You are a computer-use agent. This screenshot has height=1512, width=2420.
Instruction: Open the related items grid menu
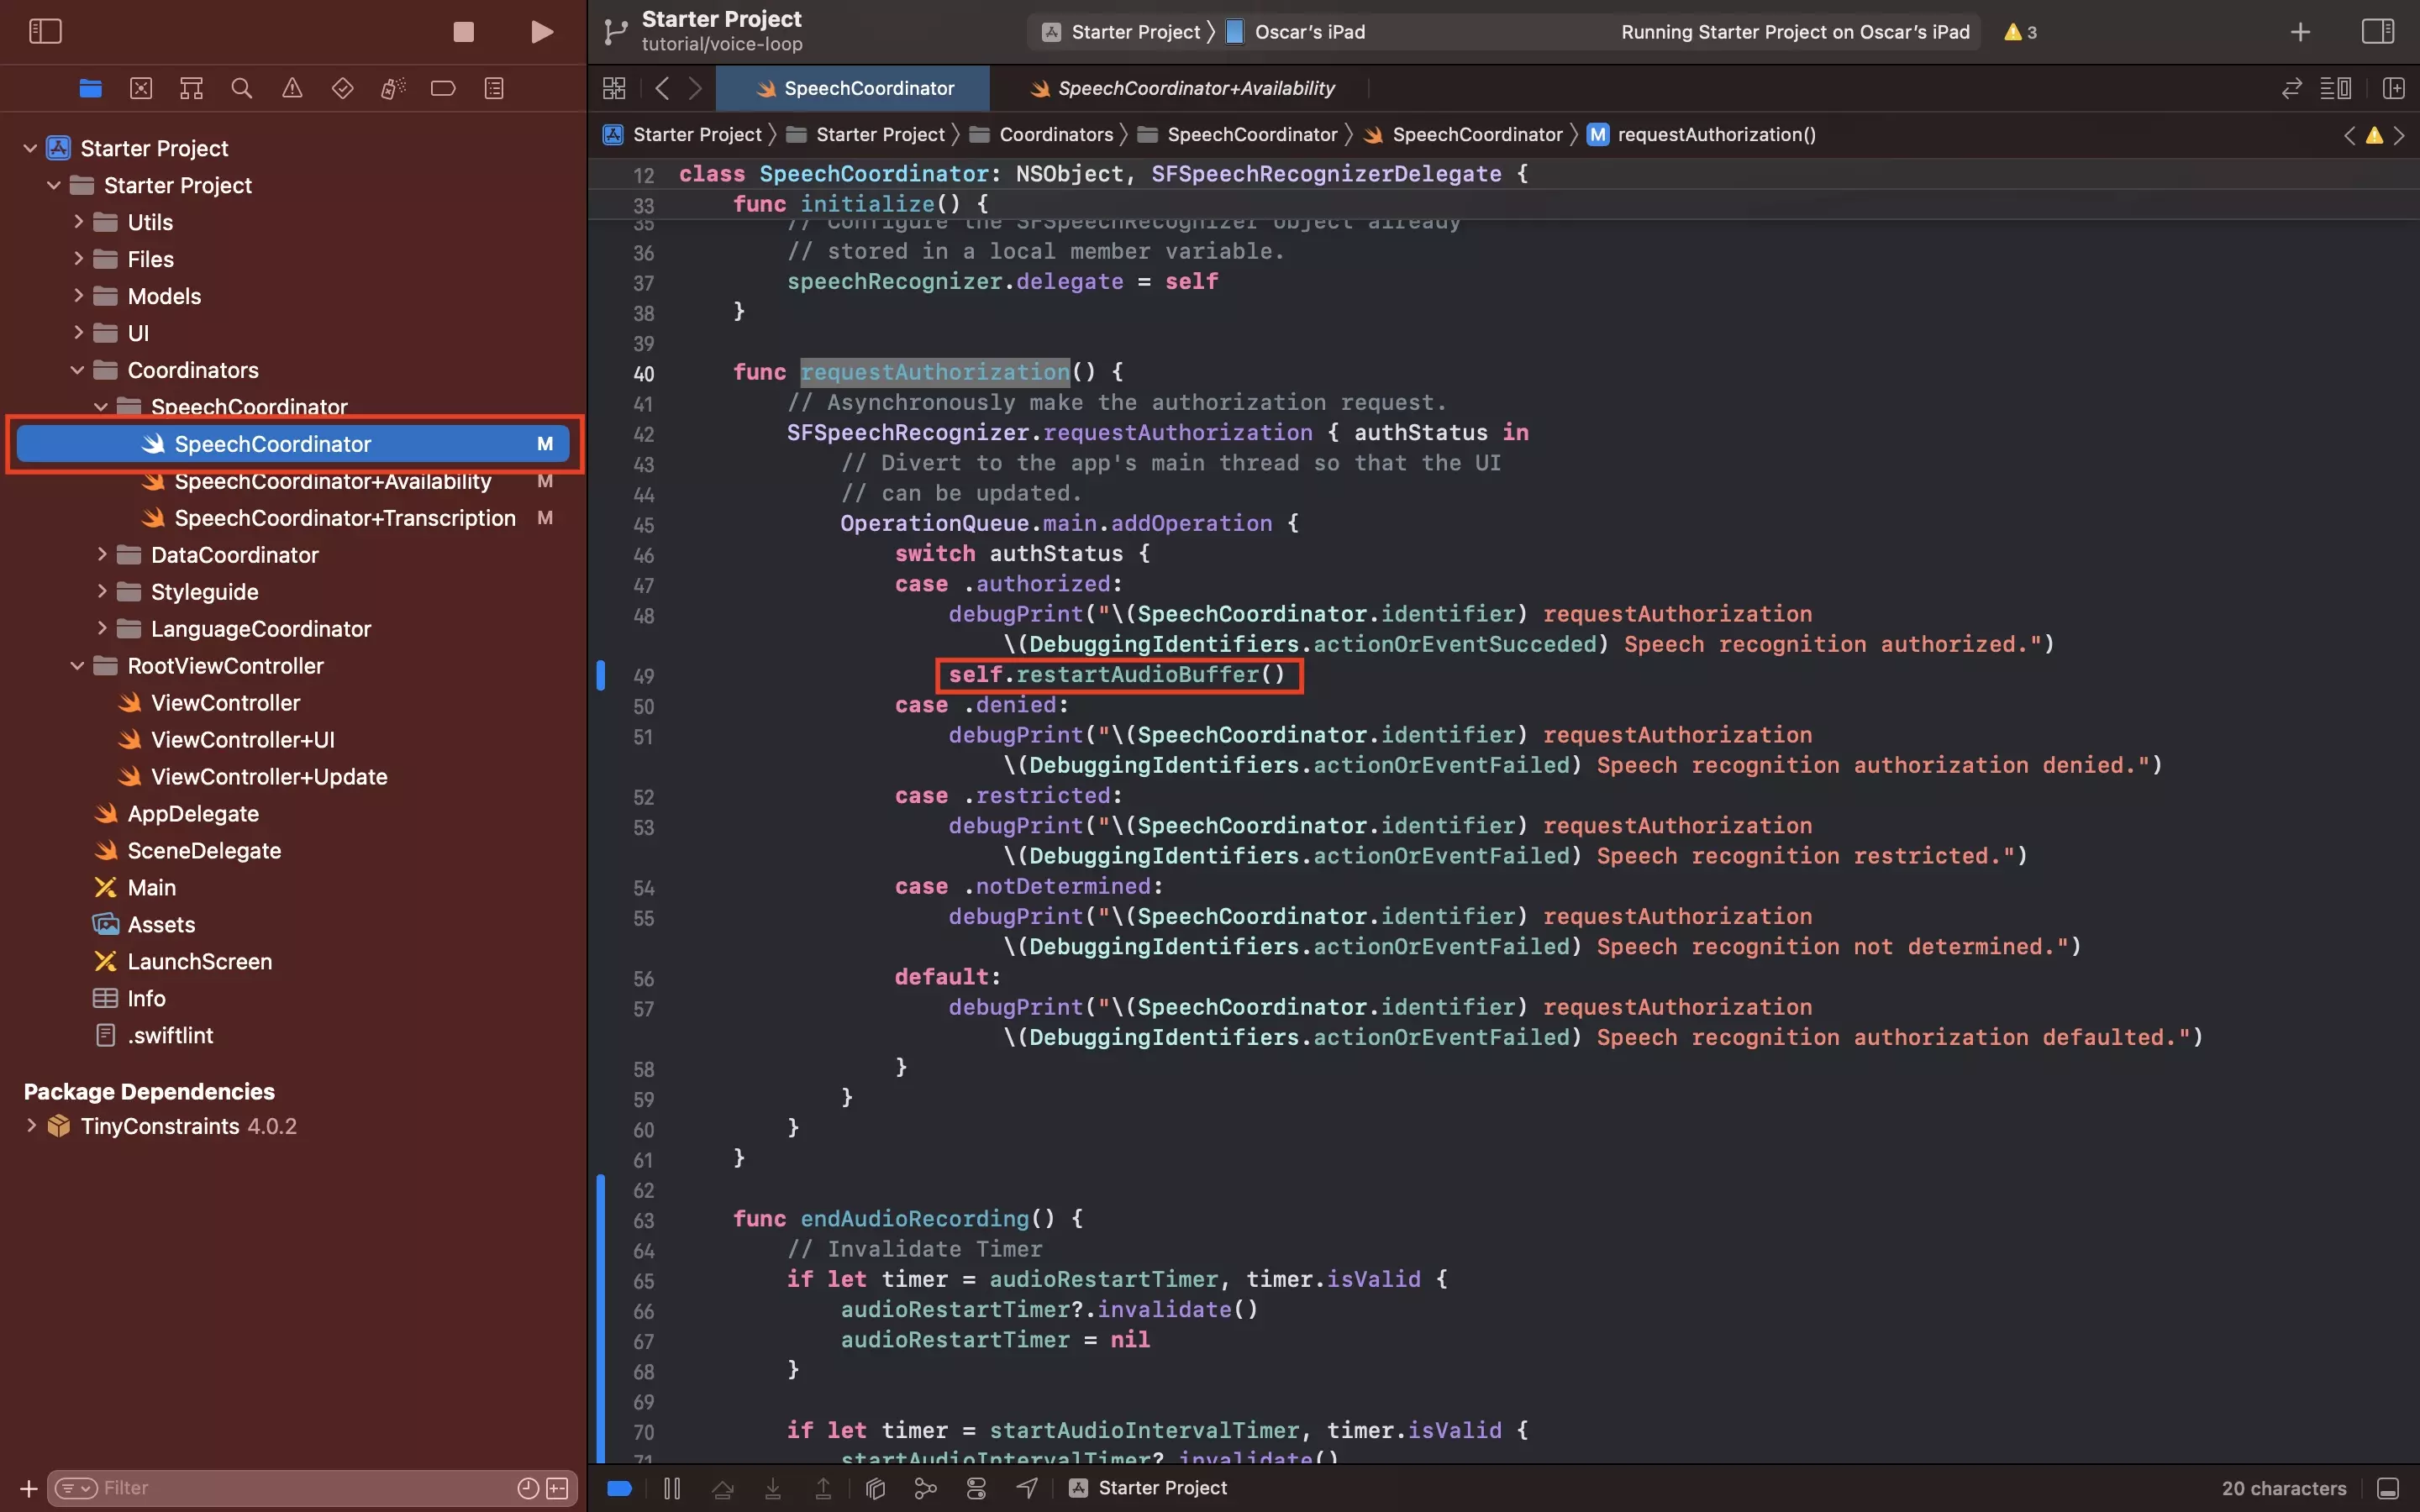[614, 88]
